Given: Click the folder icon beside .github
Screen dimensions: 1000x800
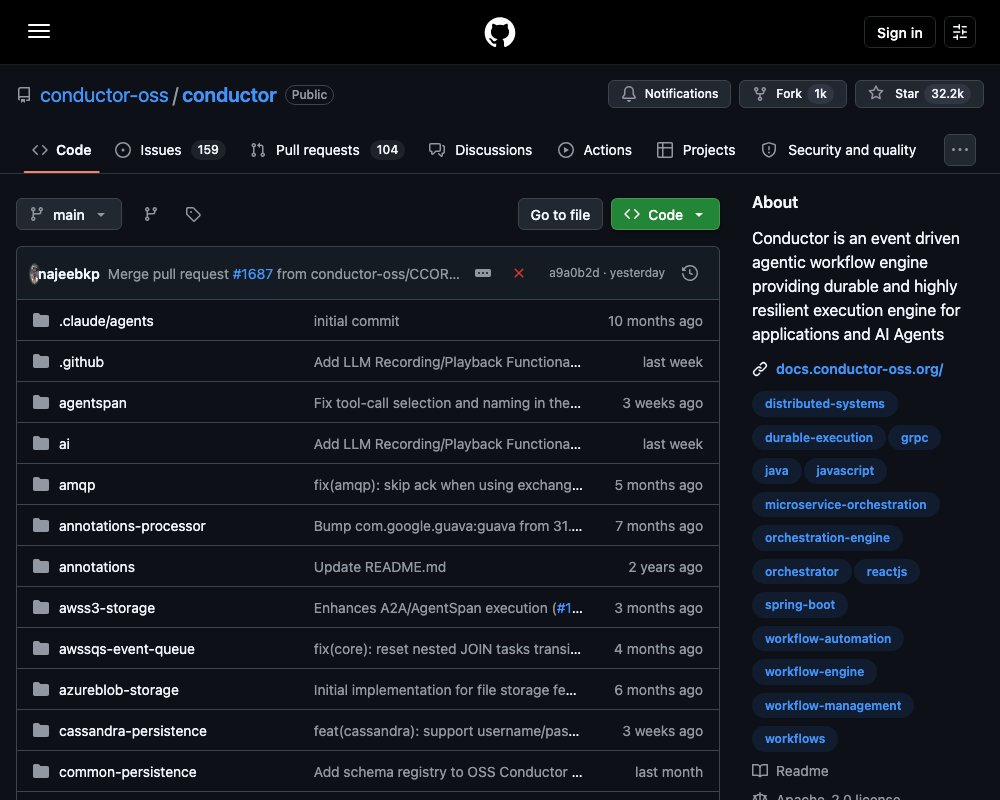Looking at the screenshot, I should click(x=41, y=362).
